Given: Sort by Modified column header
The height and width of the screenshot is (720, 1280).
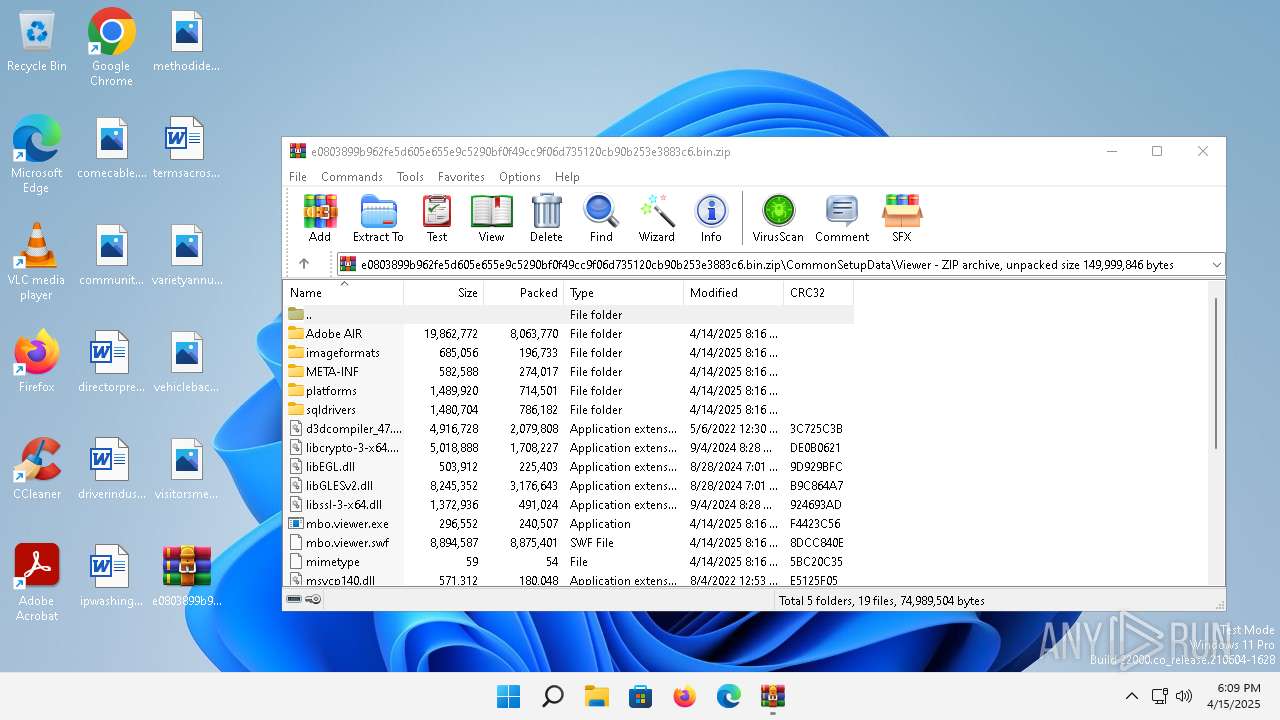Looking at the screenshot, I should (x=734, y=293).
